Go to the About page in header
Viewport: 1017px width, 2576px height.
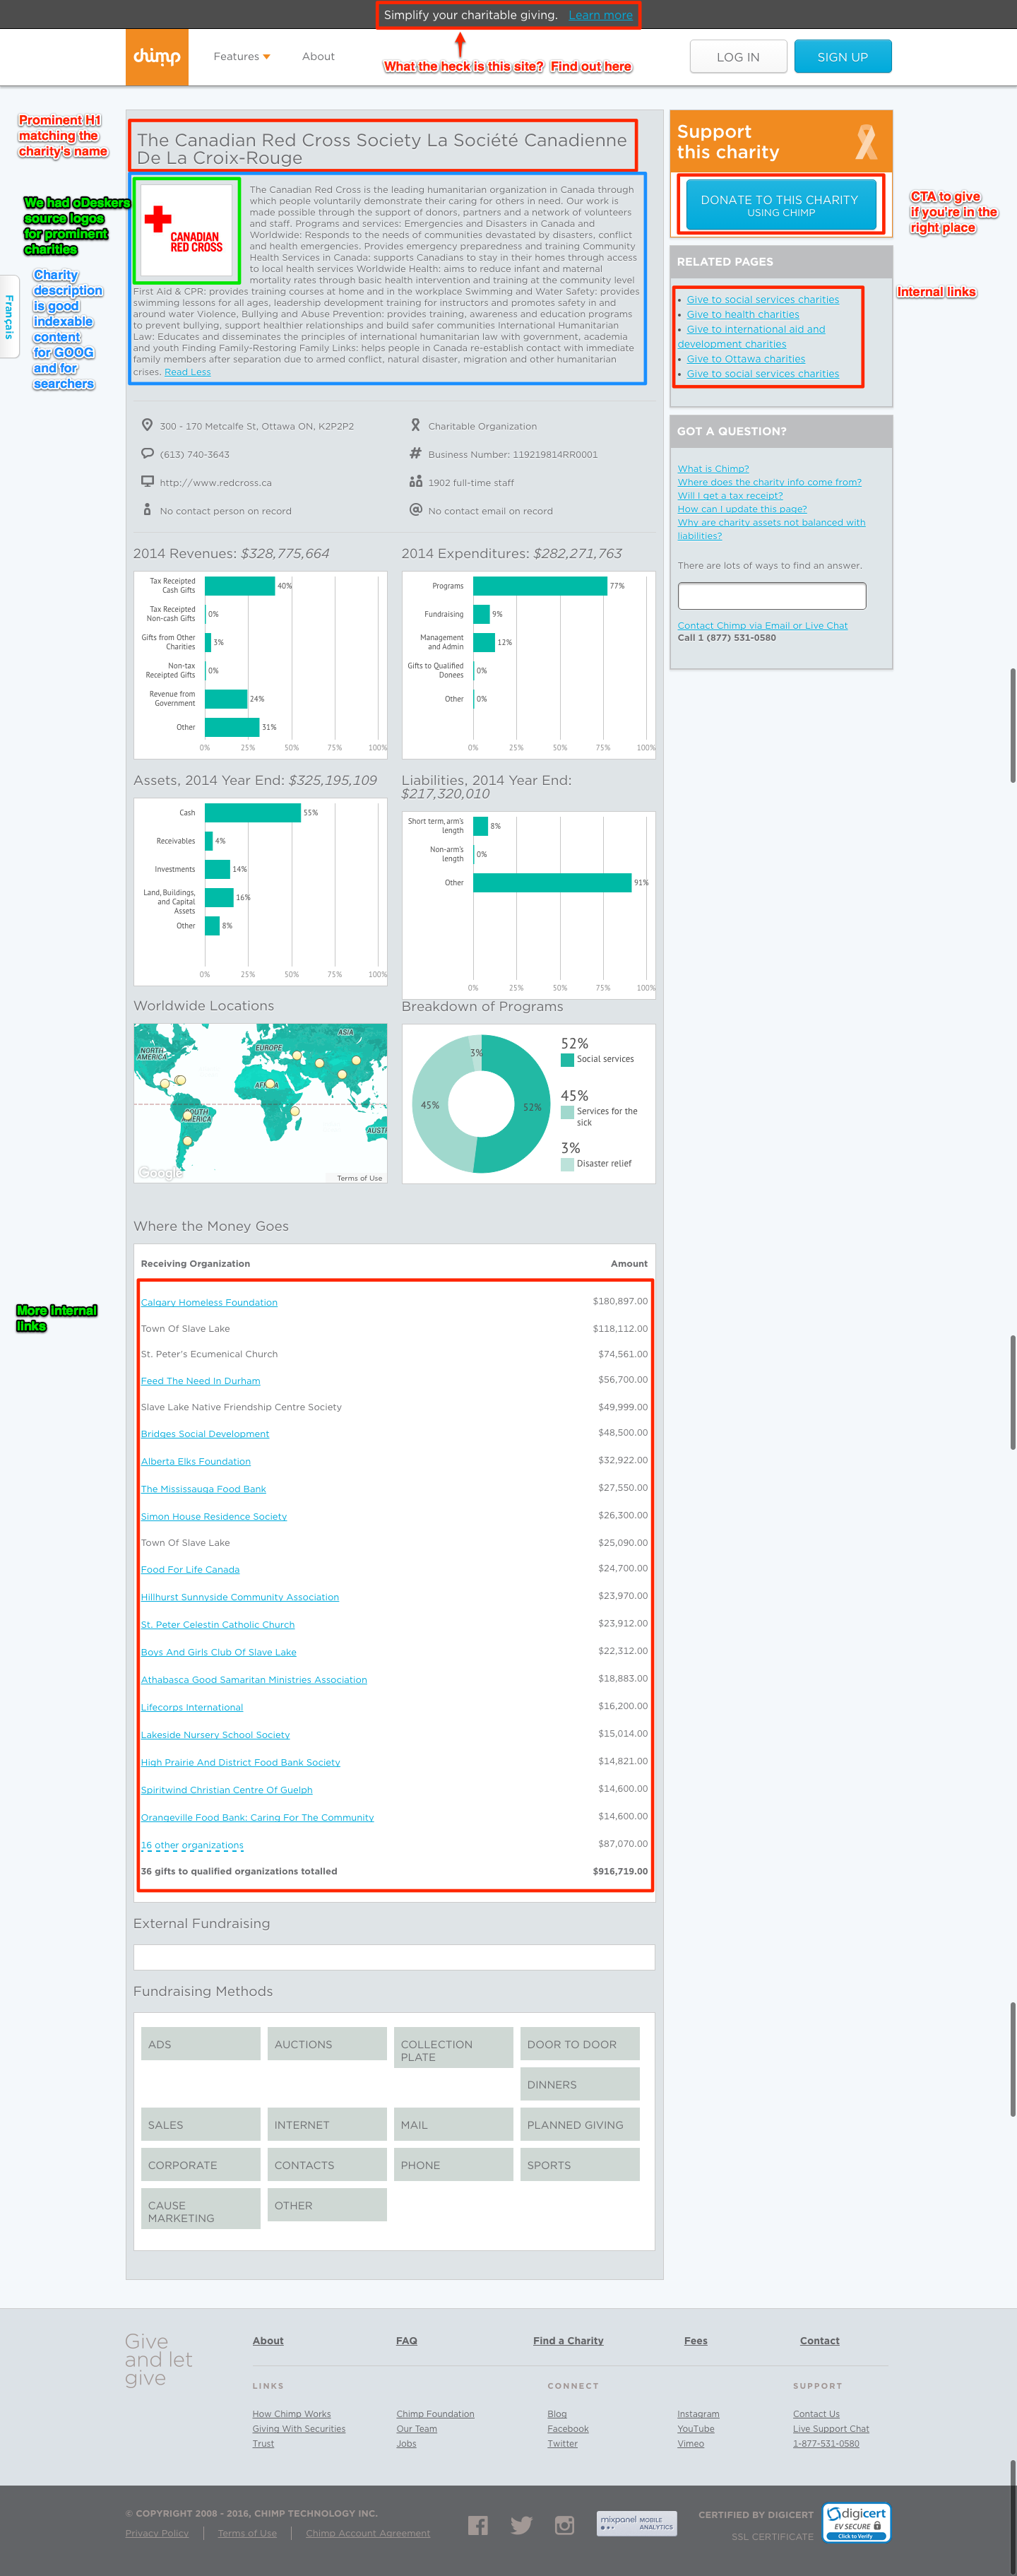click(318, 57)
